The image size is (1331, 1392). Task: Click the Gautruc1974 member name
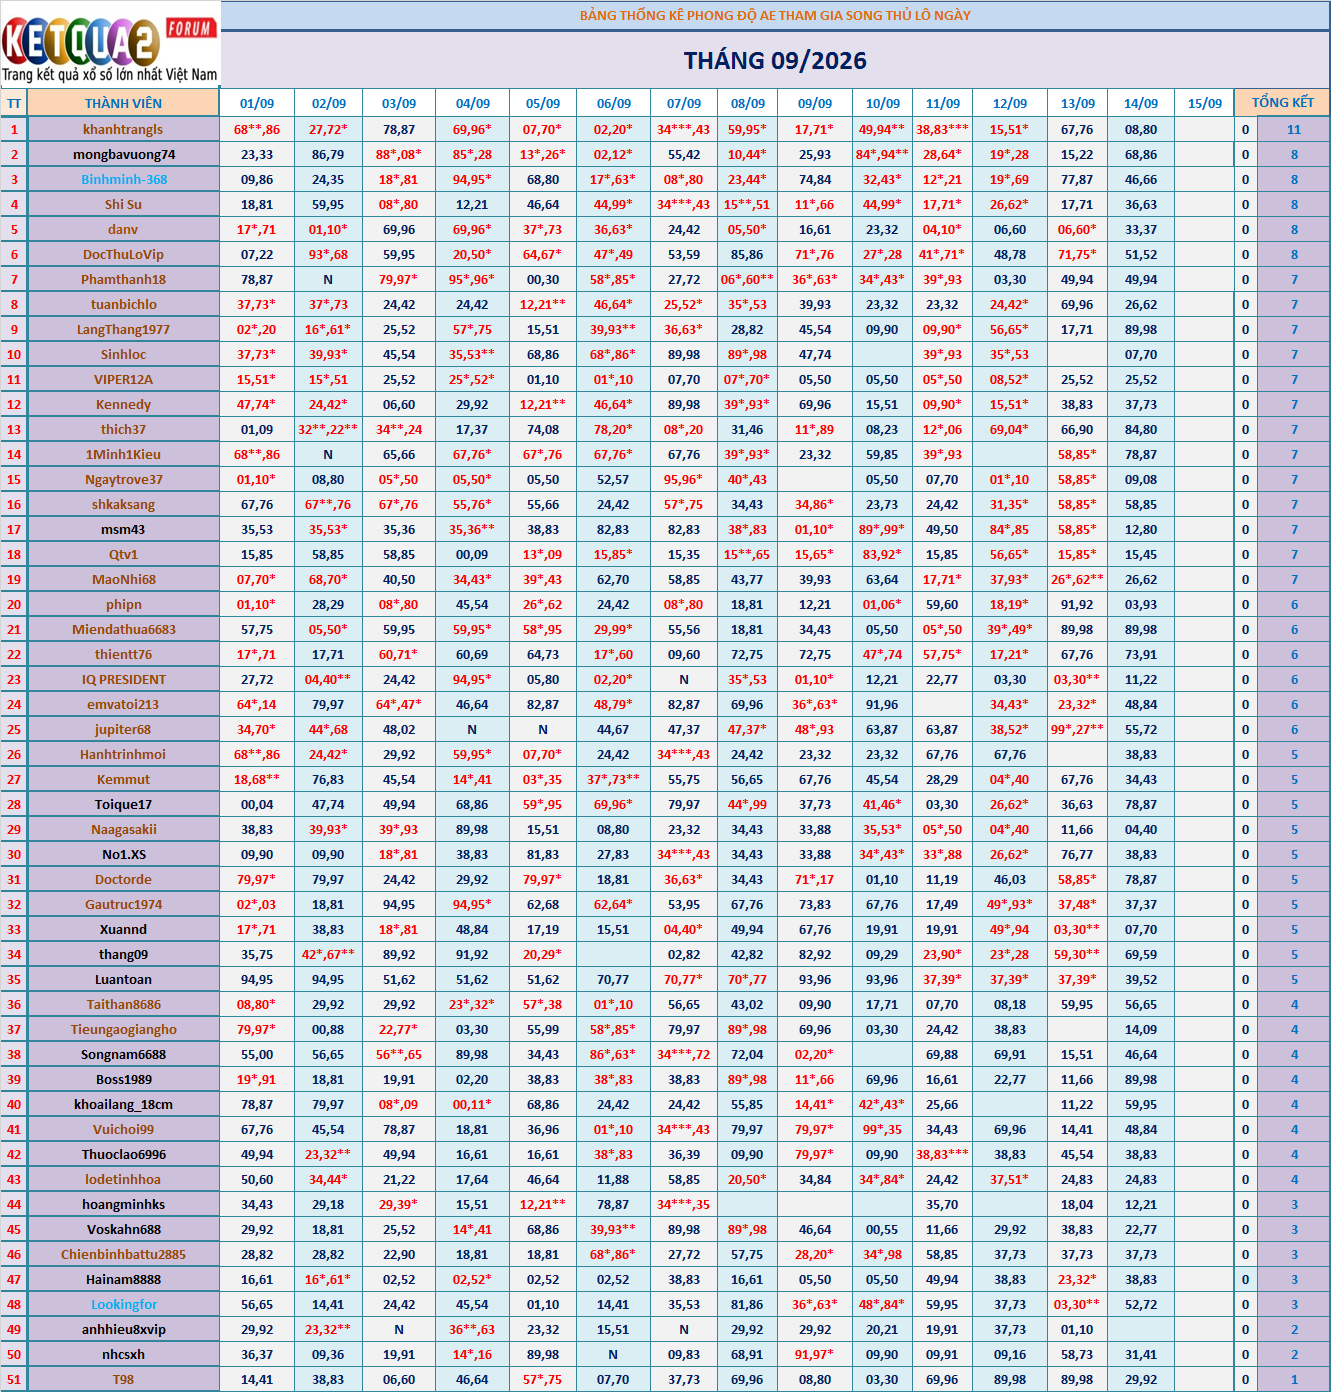(123, 904)
